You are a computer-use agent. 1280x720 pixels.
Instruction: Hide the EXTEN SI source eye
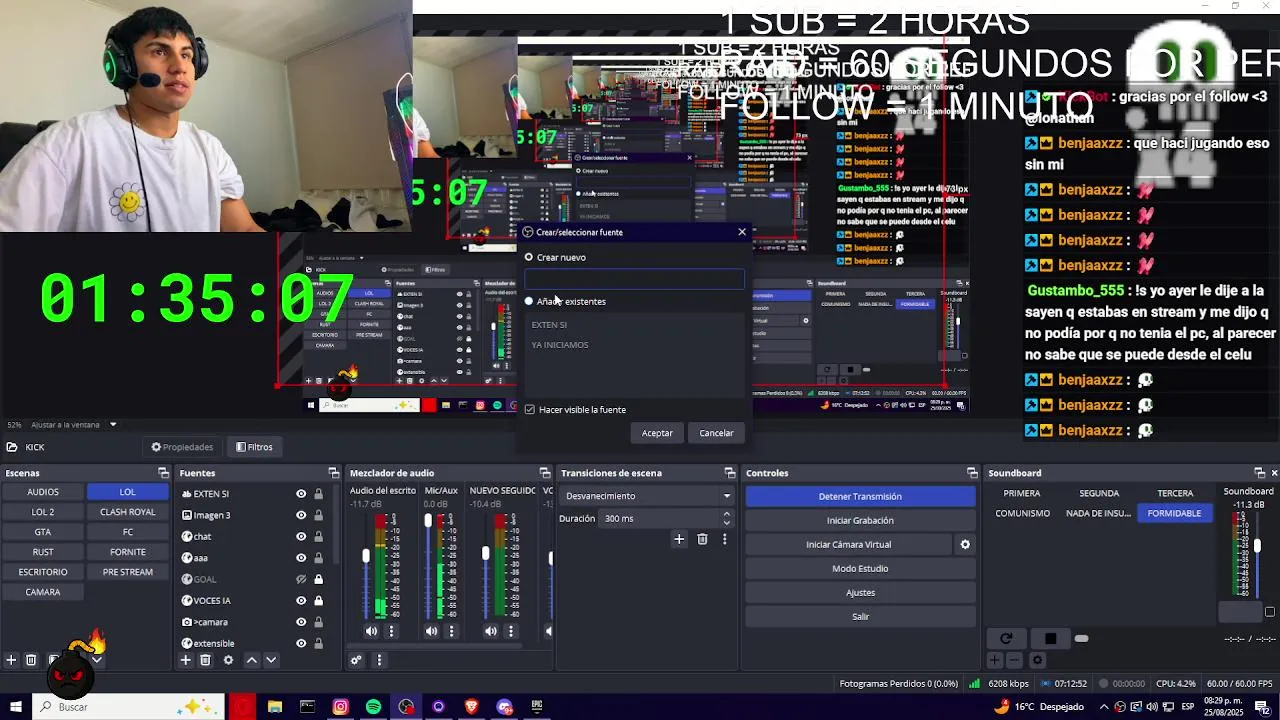tap(301, 494)
